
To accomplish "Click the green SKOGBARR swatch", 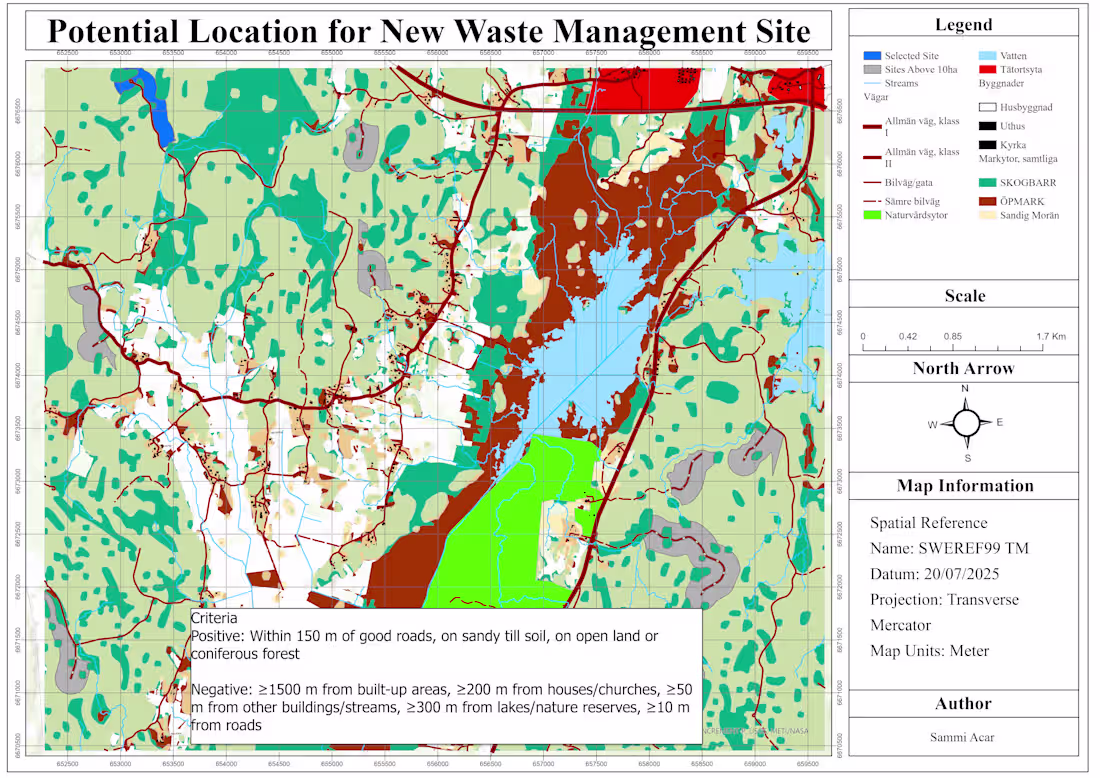I will [987, 182].
